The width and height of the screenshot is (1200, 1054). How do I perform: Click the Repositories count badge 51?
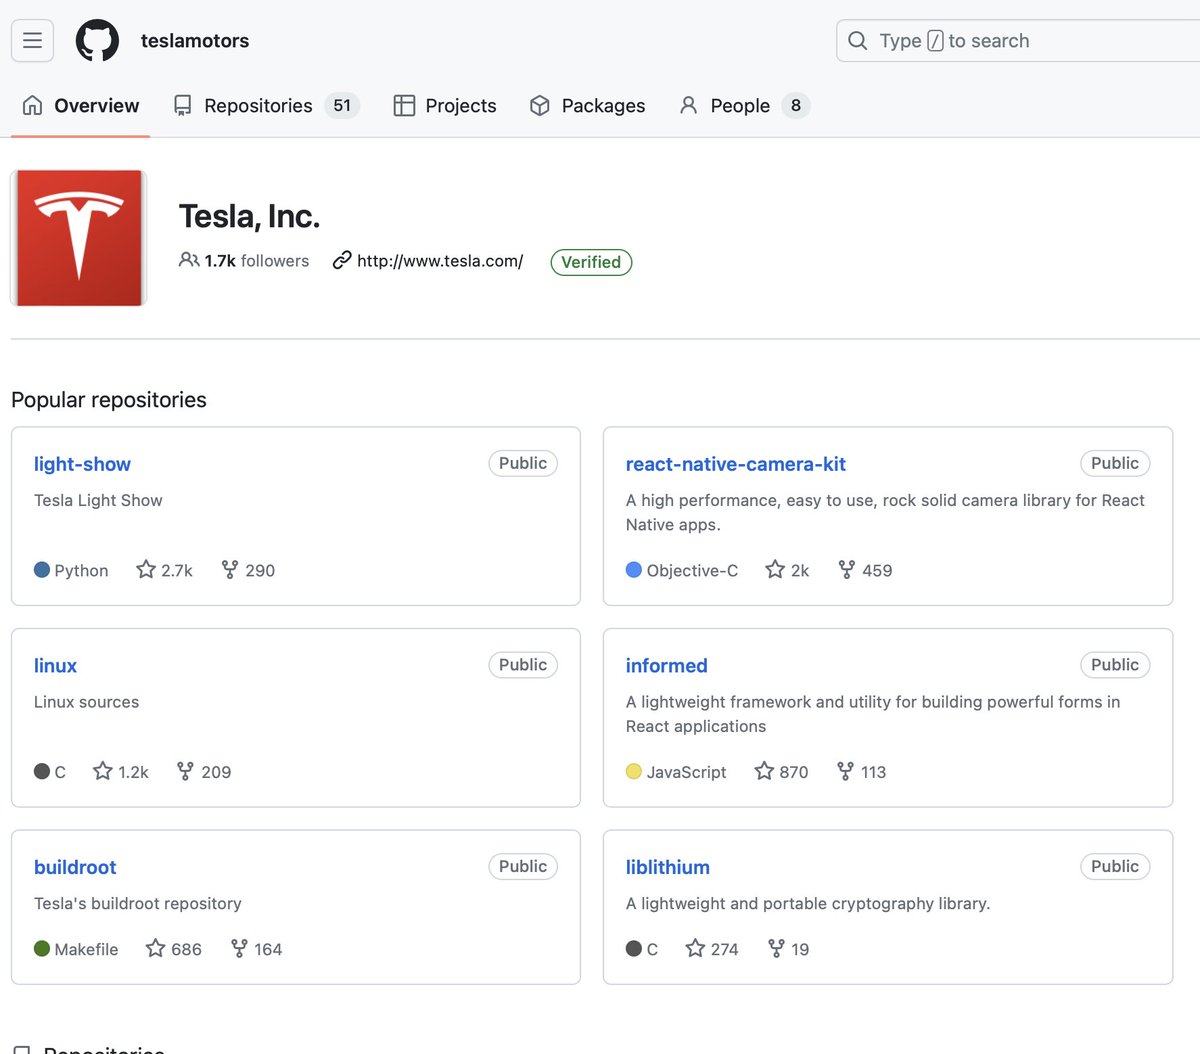(342, 106)
